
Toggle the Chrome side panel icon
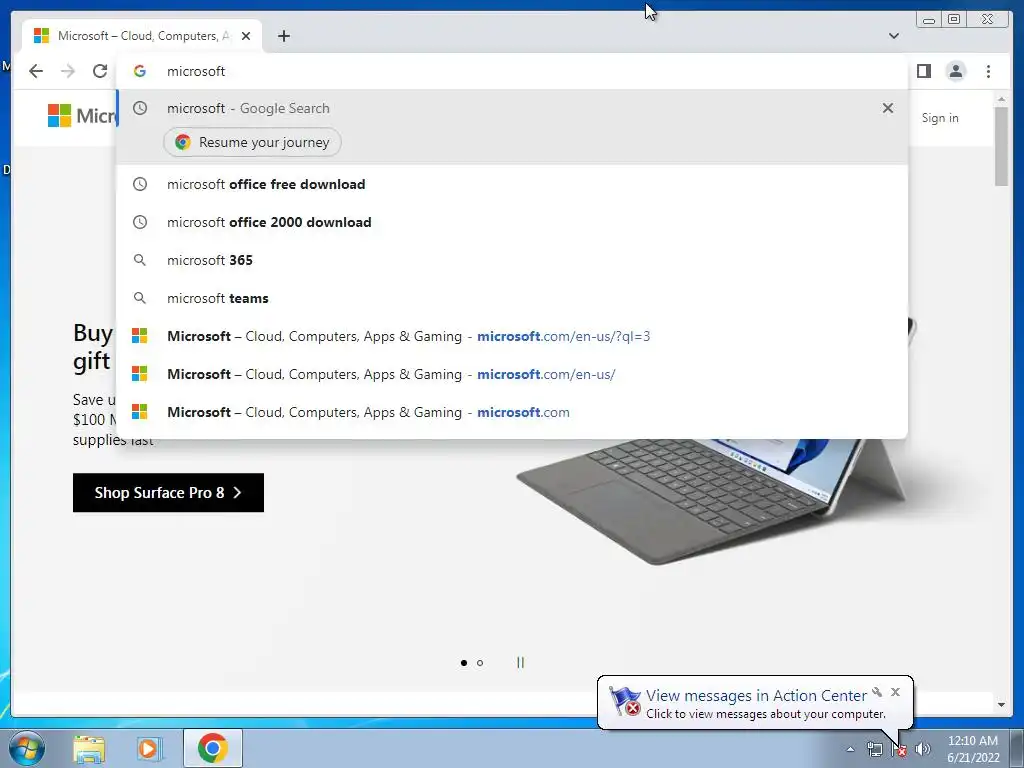coord(923,71)
